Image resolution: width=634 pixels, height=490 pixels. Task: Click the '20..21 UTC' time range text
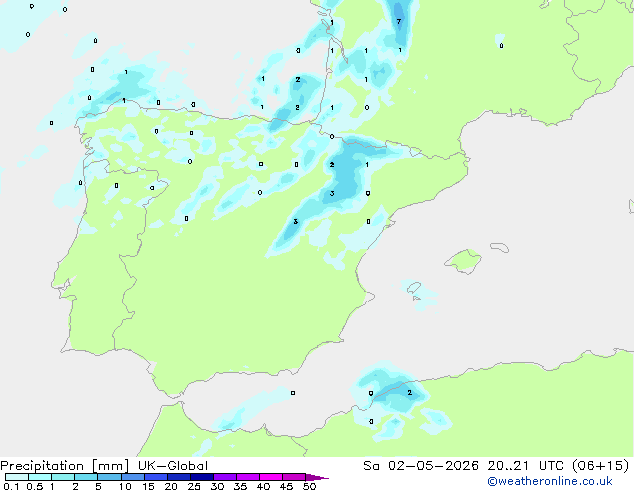click(x=525, y=466)
